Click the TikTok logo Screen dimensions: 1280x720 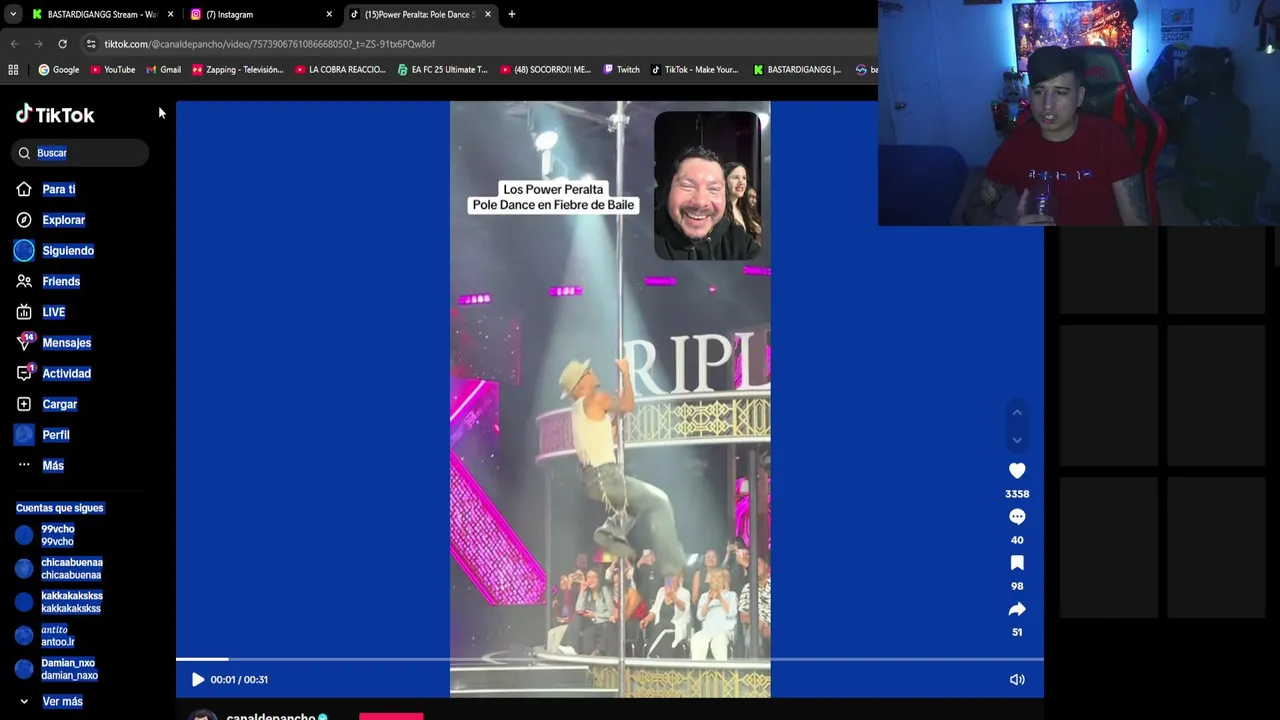pyautogui.click(x=55, y=114)
